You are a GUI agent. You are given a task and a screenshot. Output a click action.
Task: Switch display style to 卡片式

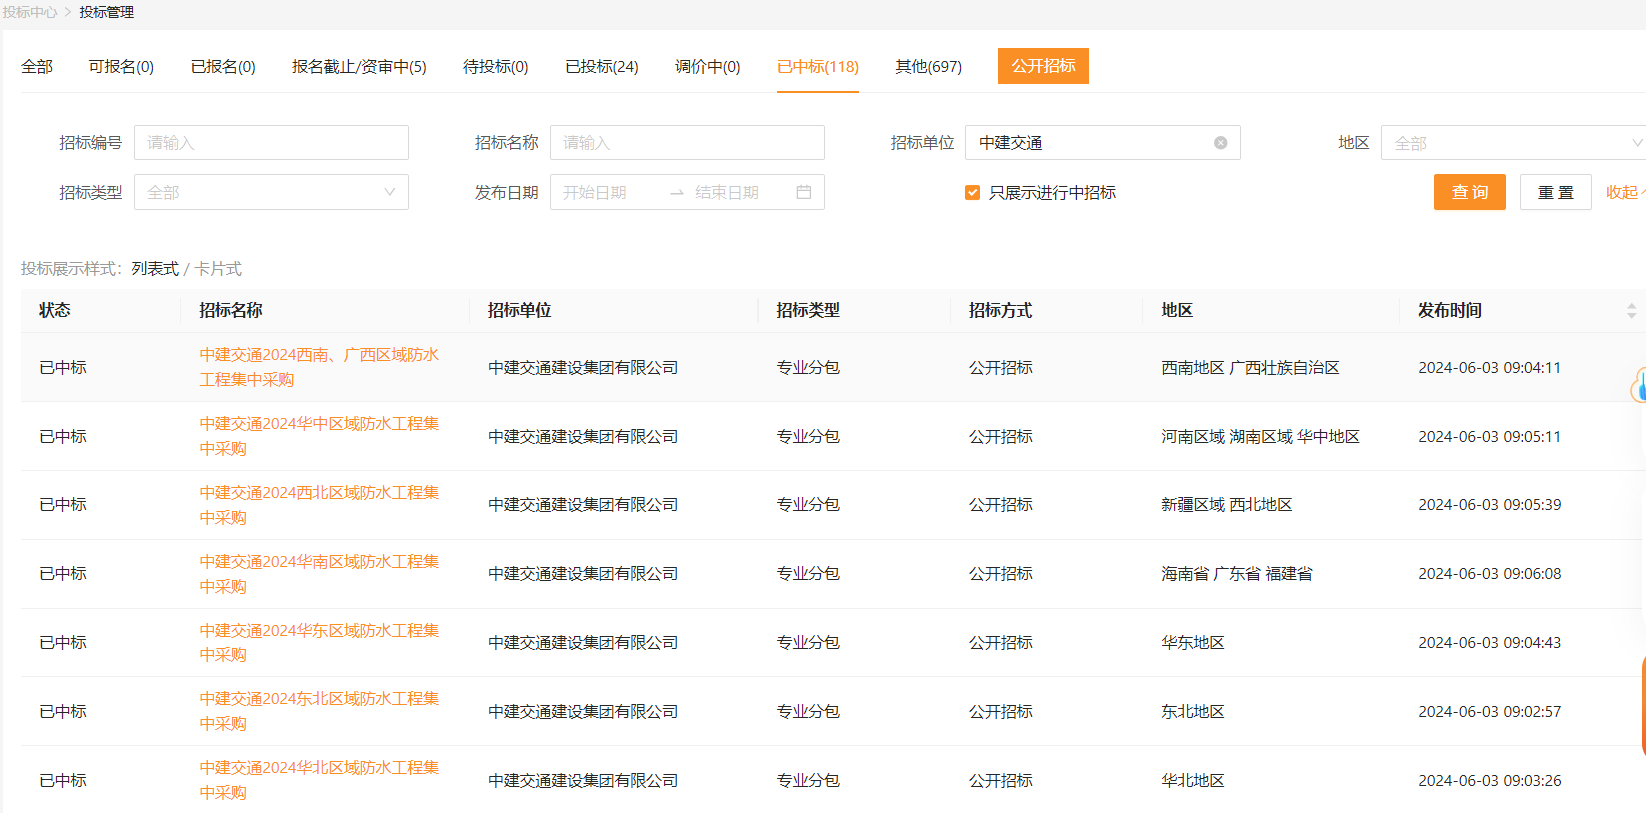tap(218, 269)
